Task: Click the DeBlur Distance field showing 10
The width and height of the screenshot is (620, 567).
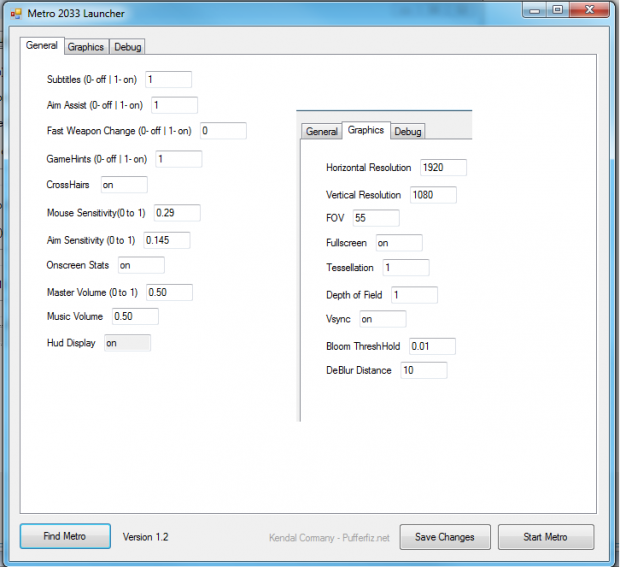Action: tap(424, 370)
